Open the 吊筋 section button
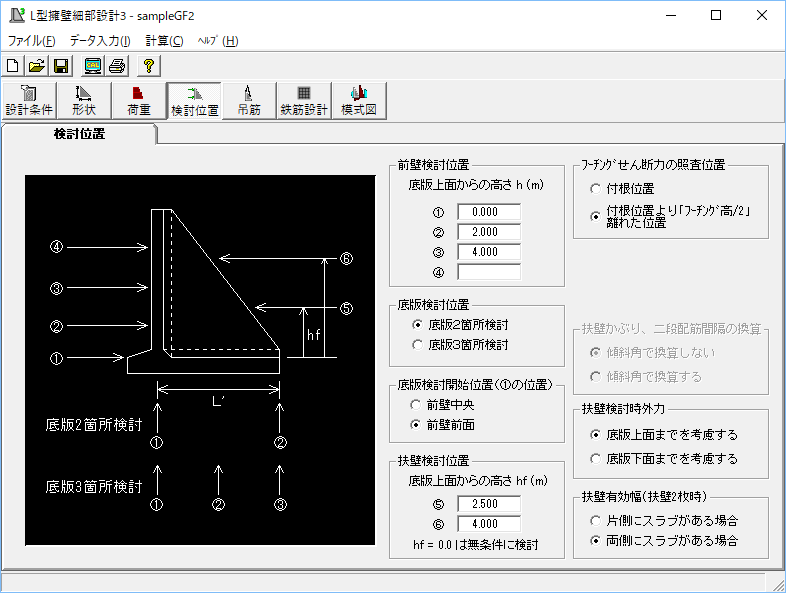 click(249, 101)
